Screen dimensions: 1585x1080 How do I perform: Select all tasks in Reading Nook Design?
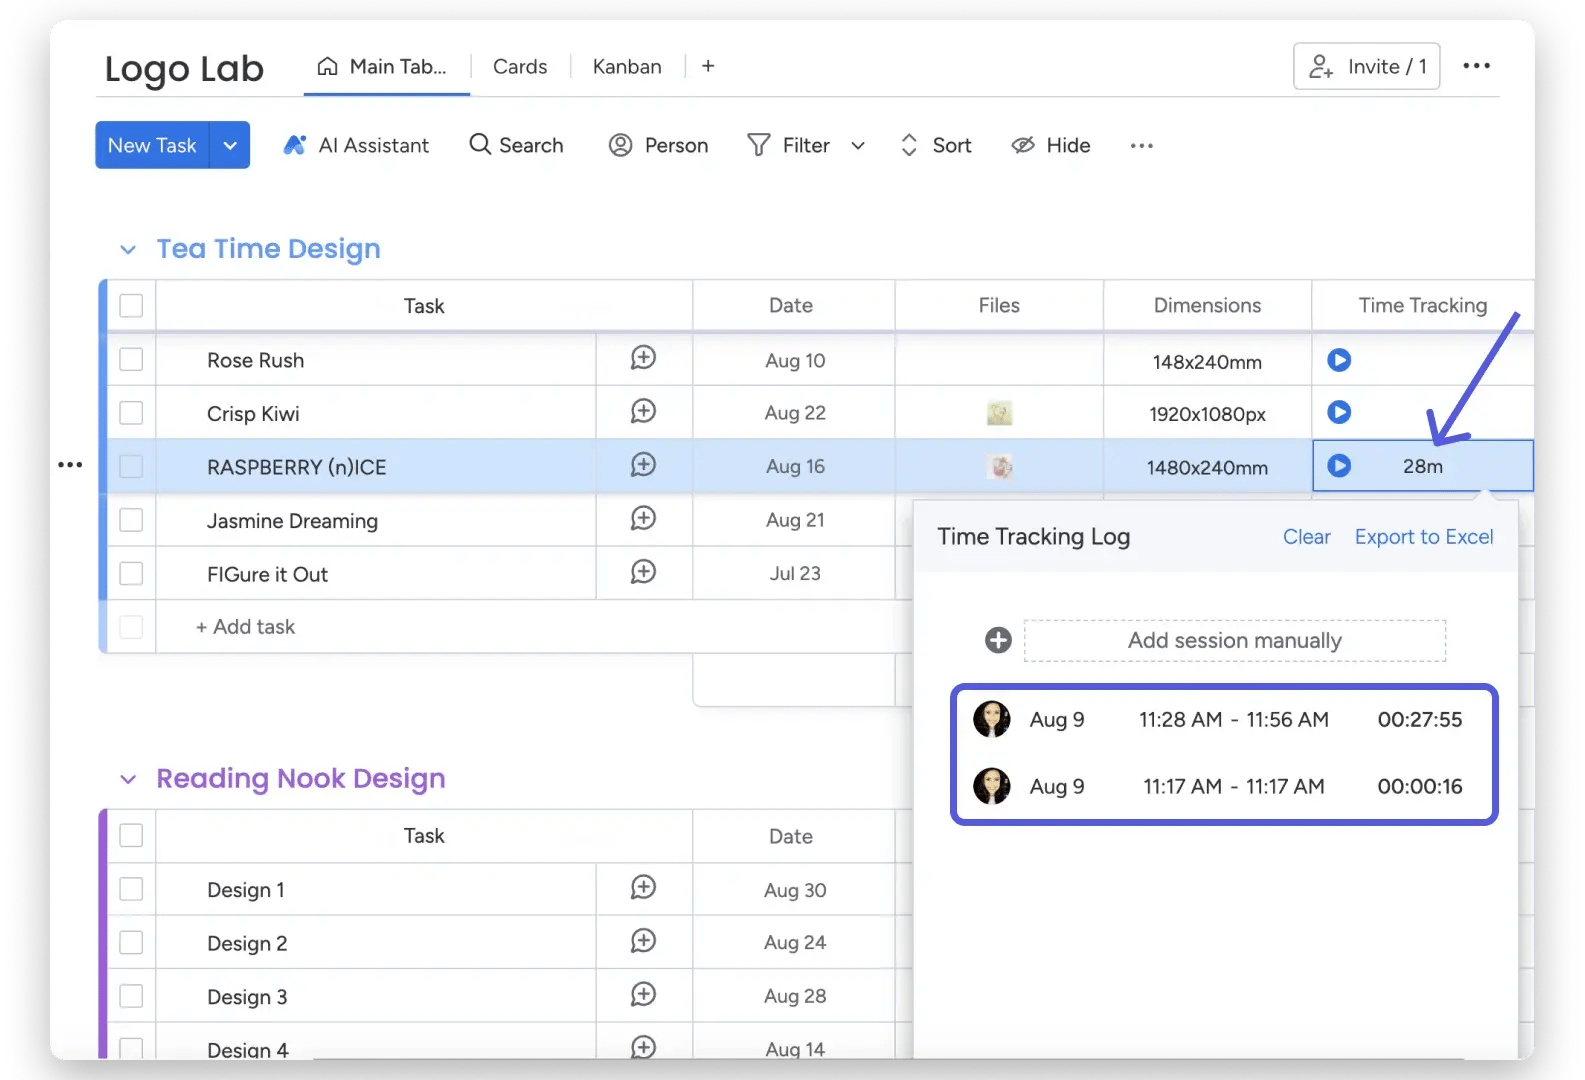tap(131, 835)
